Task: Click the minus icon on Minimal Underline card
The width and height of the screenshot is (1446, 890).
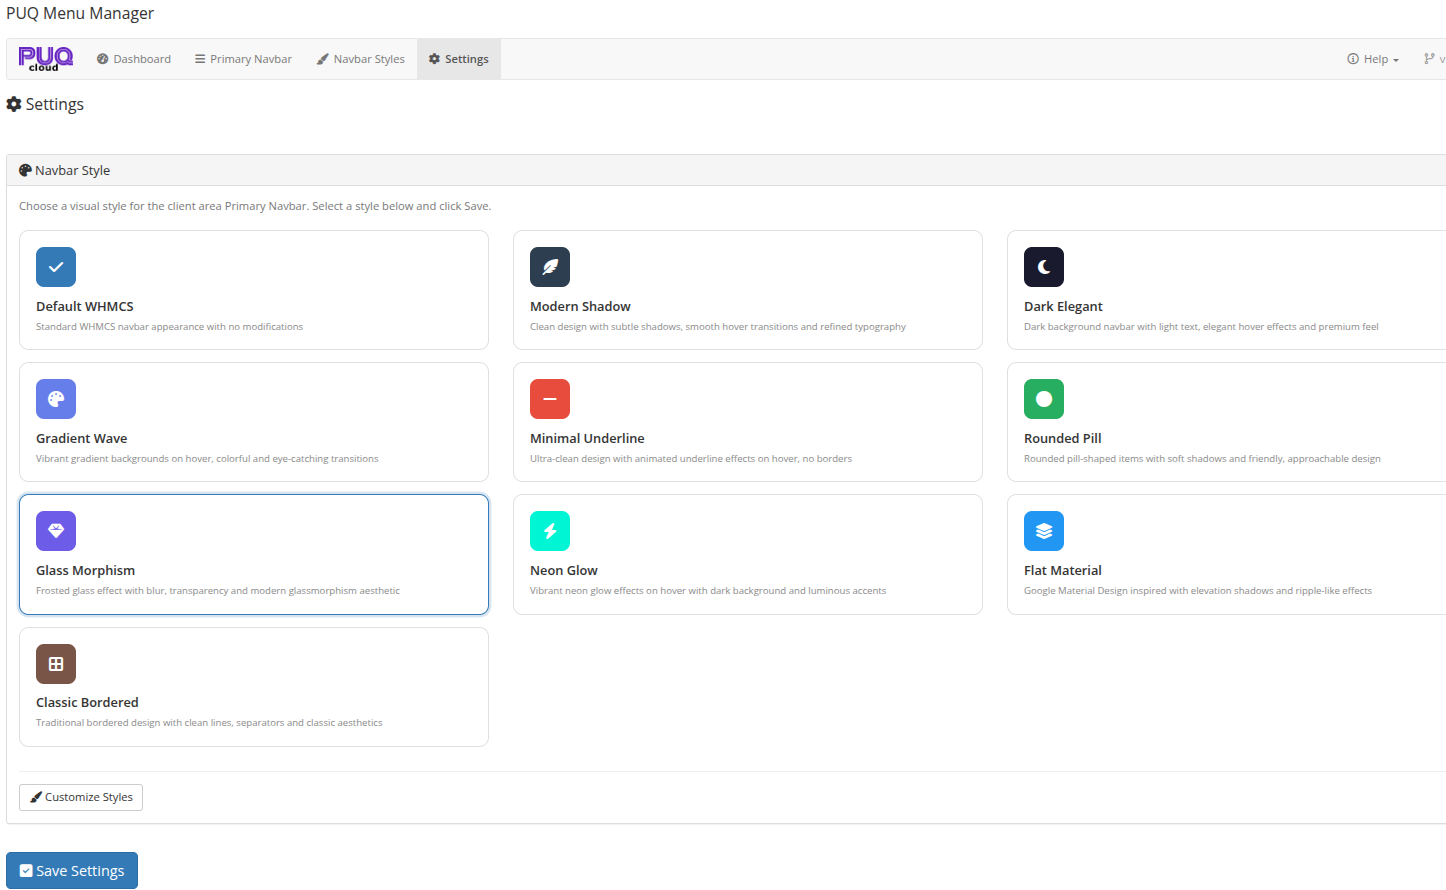Action: coord(550,399)
